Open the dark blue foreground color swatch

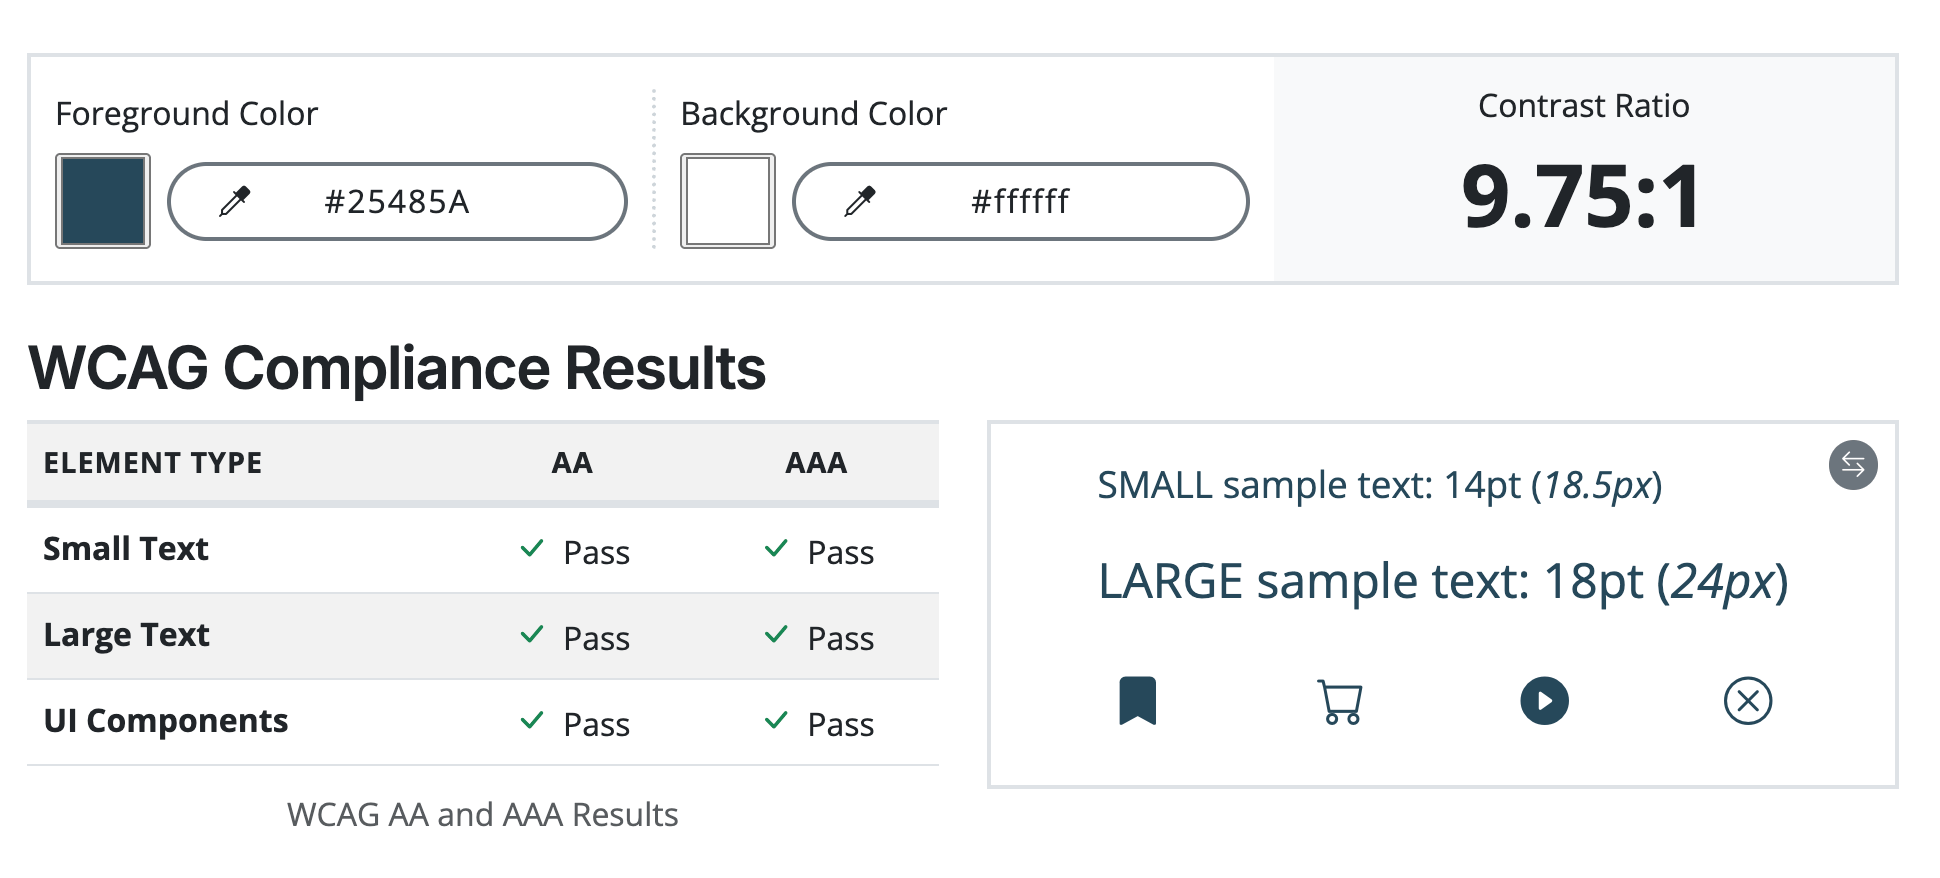[x=103, y=201]
